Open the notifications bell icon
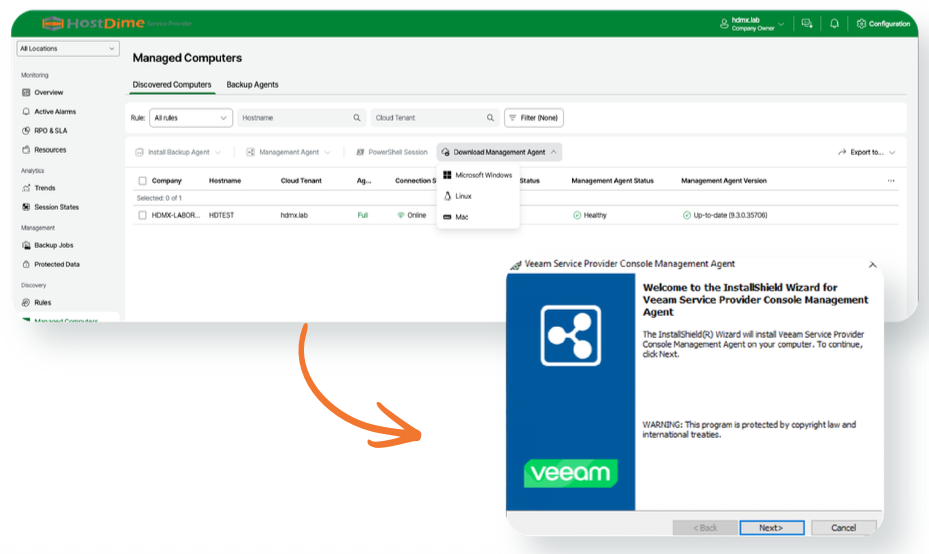 834,24
